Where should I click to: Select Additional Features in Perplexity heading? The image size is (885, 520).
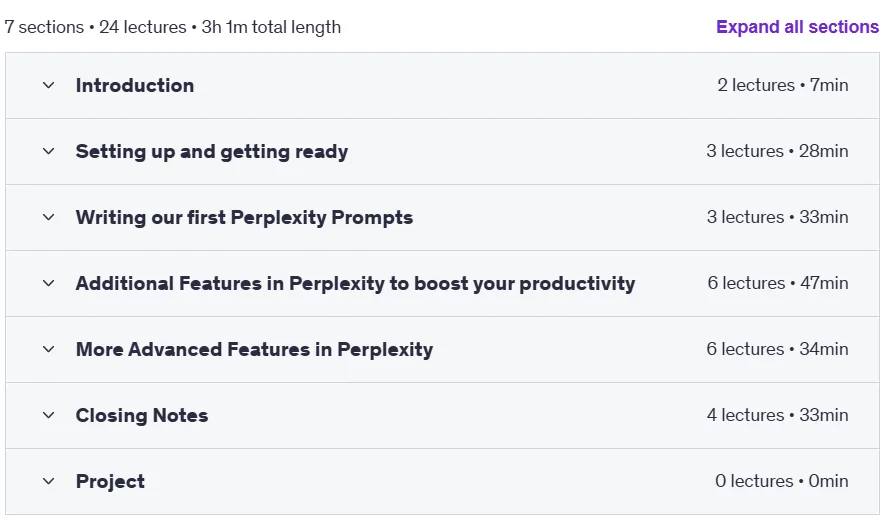(x=356, y=283)
